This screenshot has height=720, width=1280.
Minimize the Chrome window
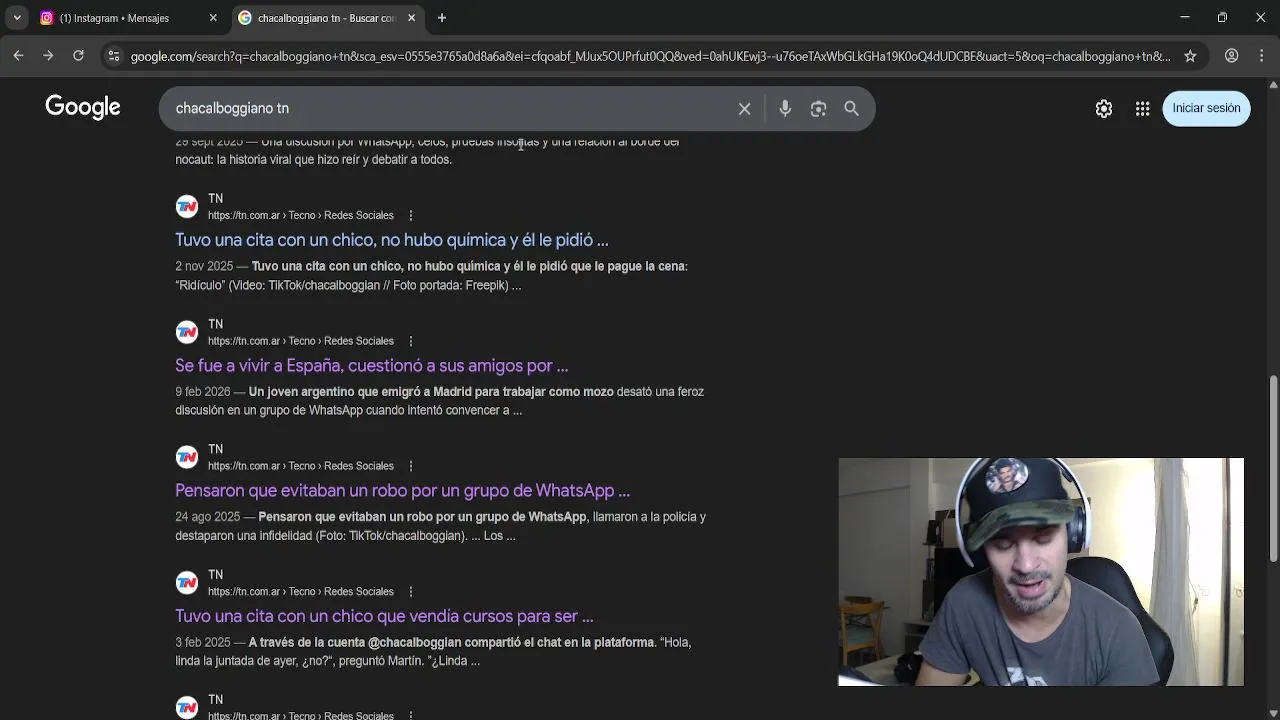1184,17
